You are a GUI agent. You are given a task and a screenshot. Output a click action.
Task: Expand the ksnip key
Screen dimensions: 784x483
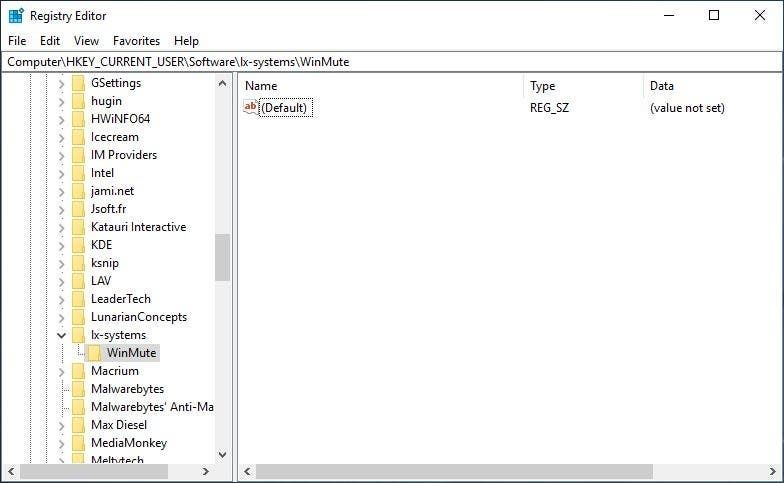62,264
